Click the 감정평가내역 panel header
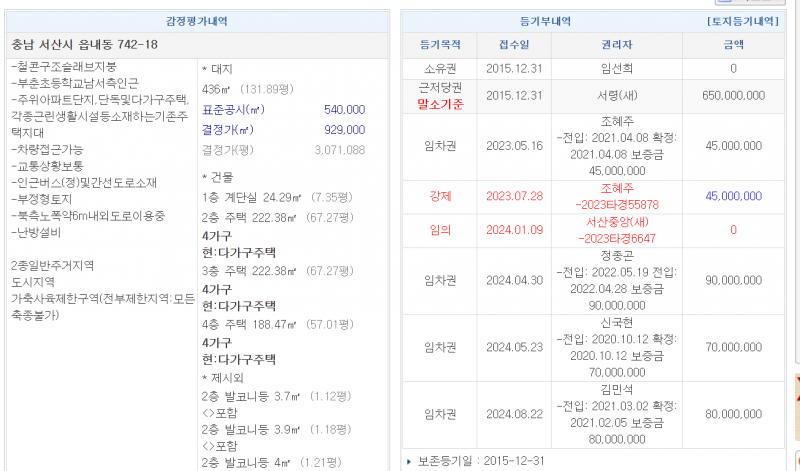 click(197, 20)
